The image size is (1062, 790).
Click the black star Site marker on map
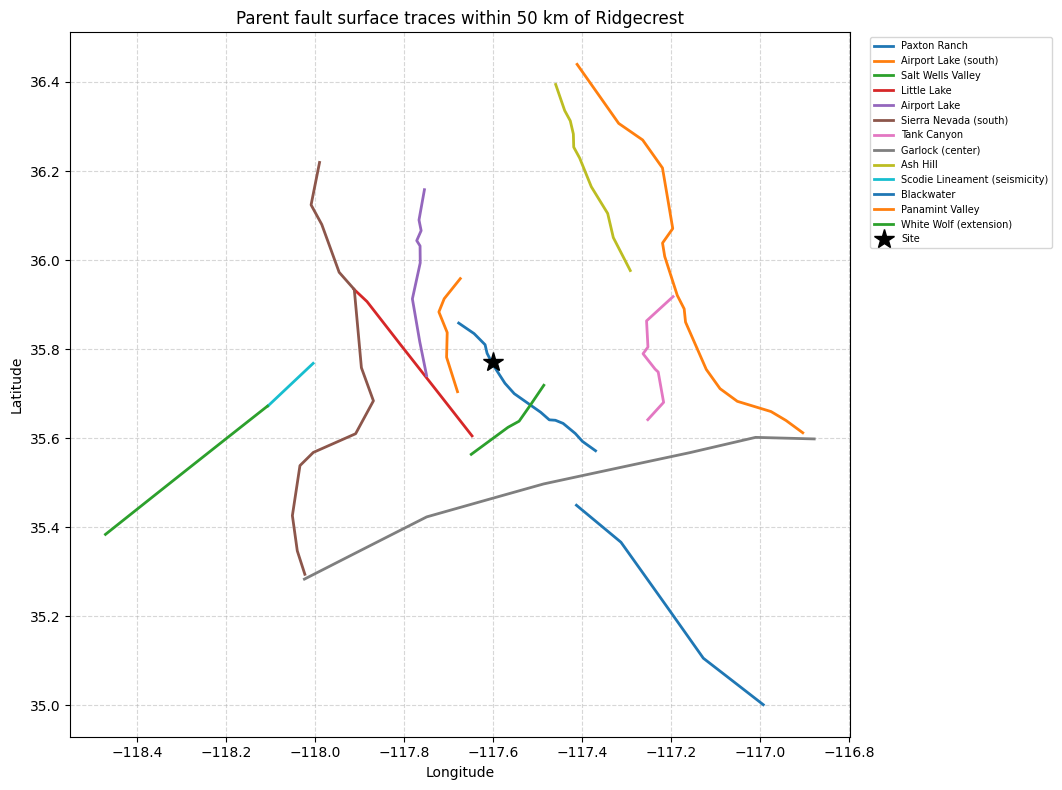(493, 362)
